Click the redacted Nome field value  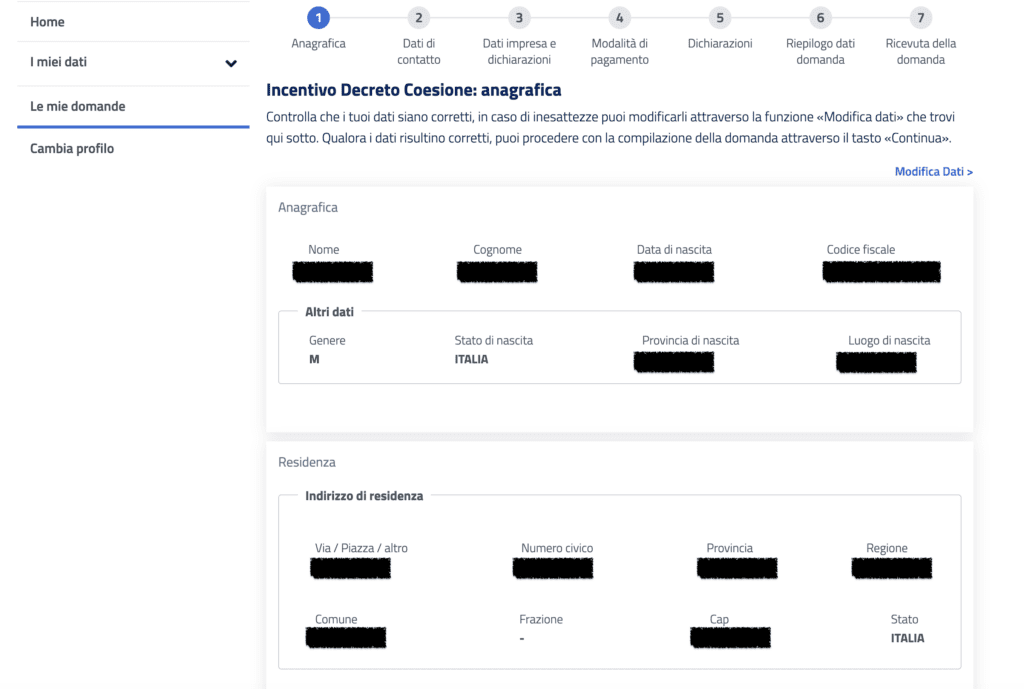tap(333, 271)
